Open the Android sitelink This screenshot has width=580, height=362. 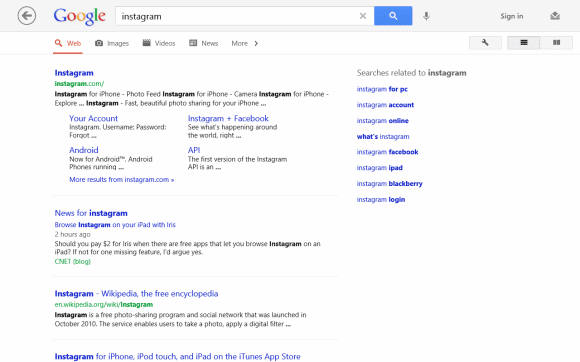click(84, 150)
